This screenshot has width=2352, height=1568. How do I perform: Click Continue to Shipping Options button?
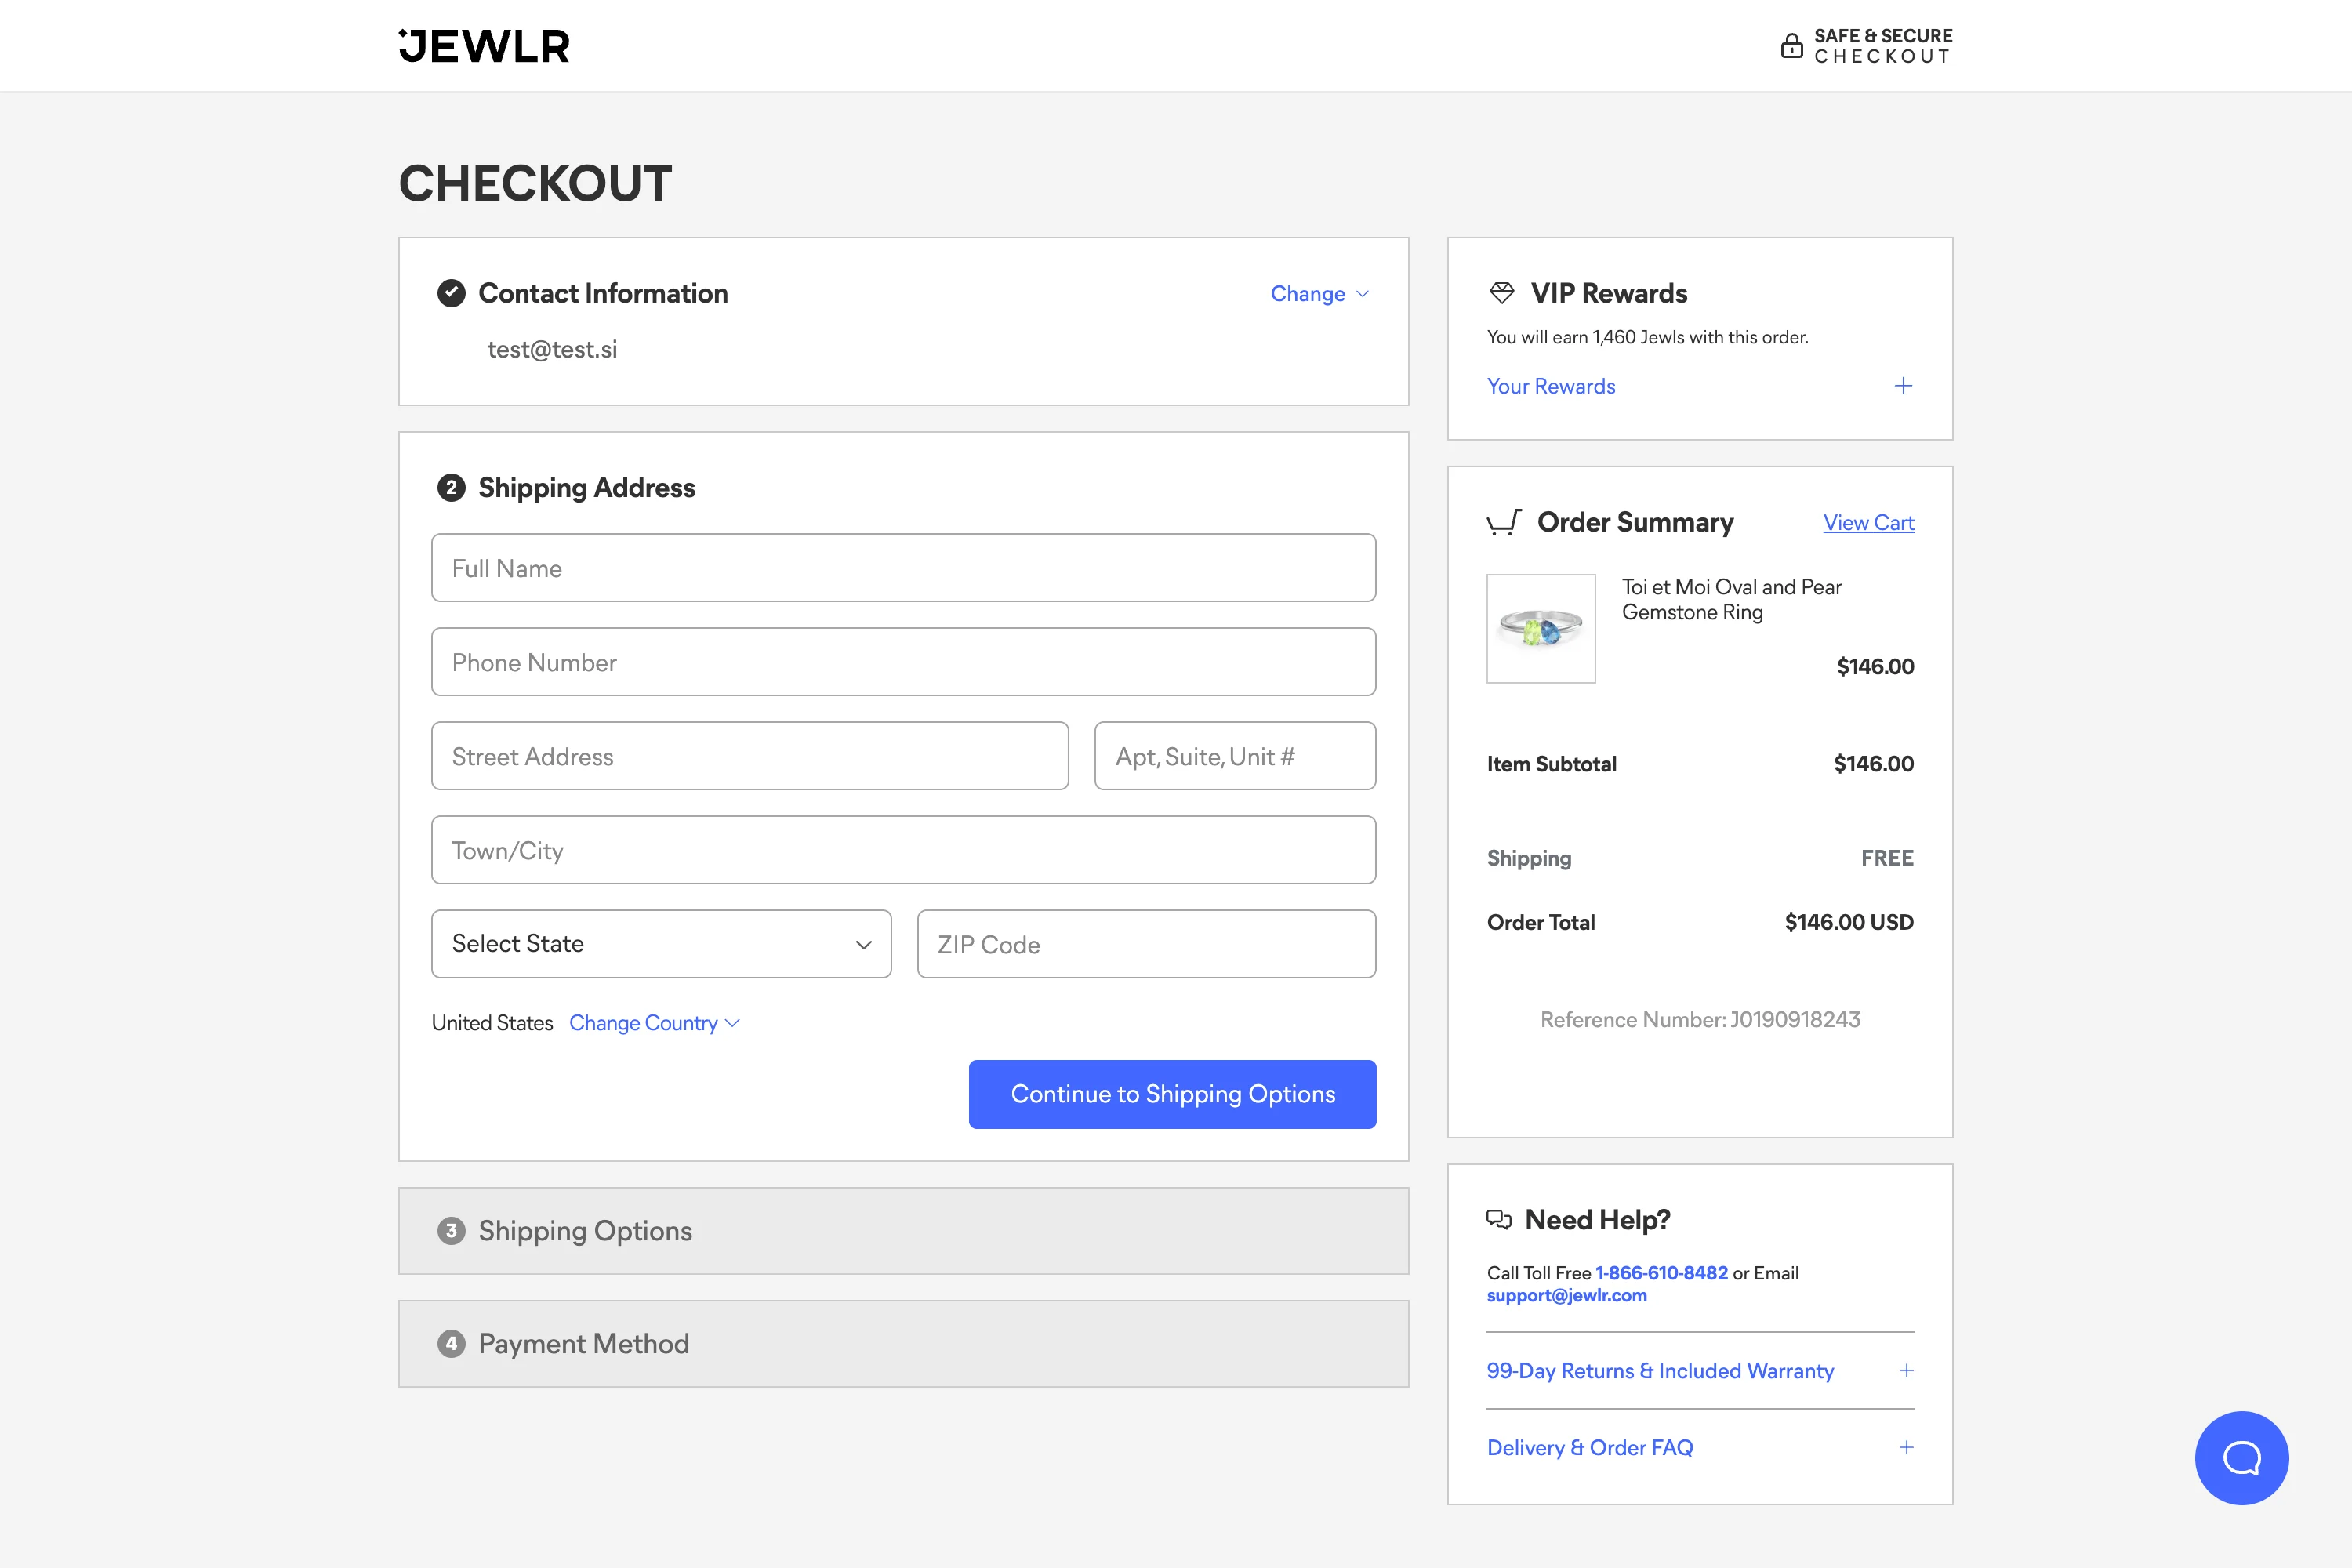click(1172, 1094)
